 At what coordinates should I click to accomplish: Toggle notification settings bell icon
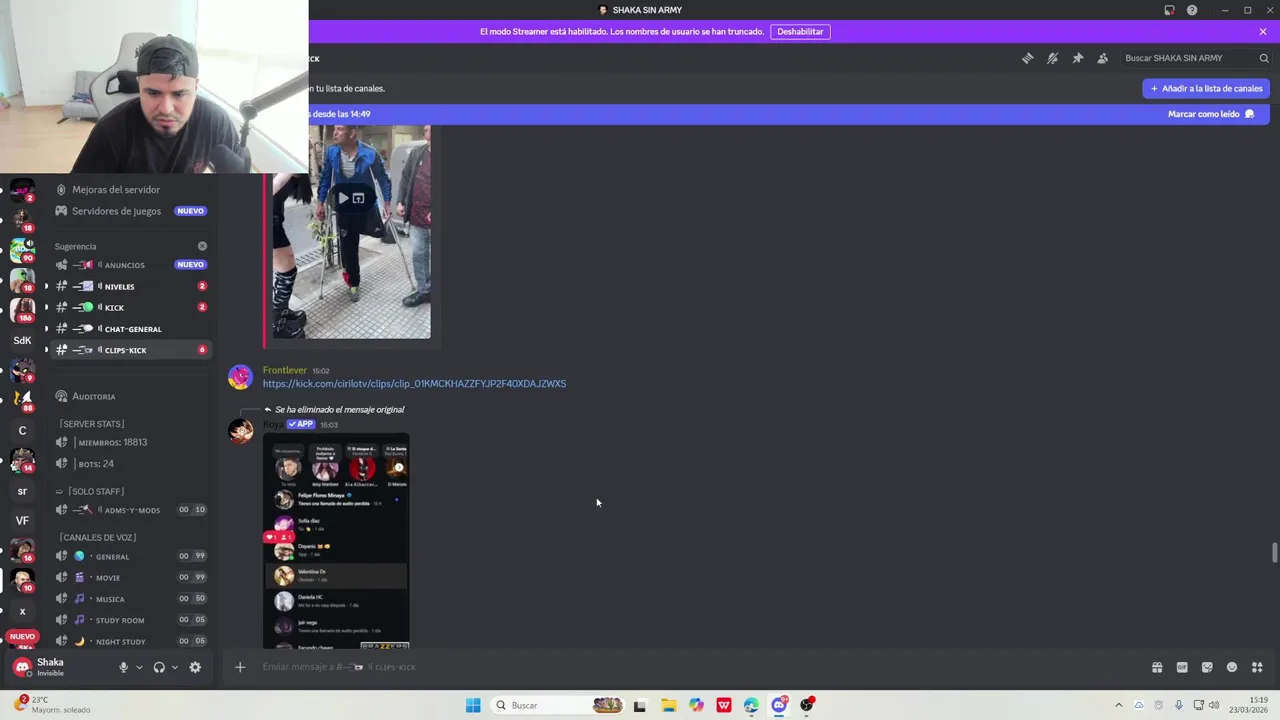pos(1052,58)
